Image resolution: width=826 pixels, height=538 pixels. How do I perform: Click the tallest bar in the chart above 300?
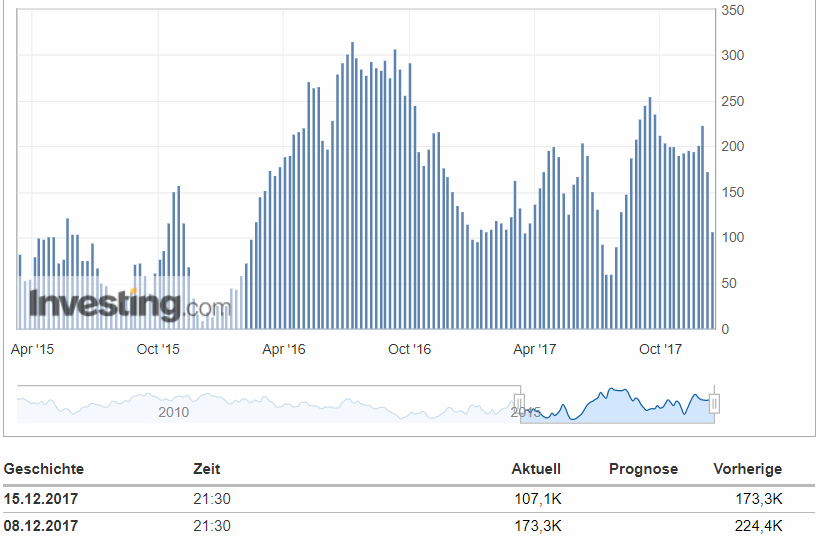pos(352,185)
